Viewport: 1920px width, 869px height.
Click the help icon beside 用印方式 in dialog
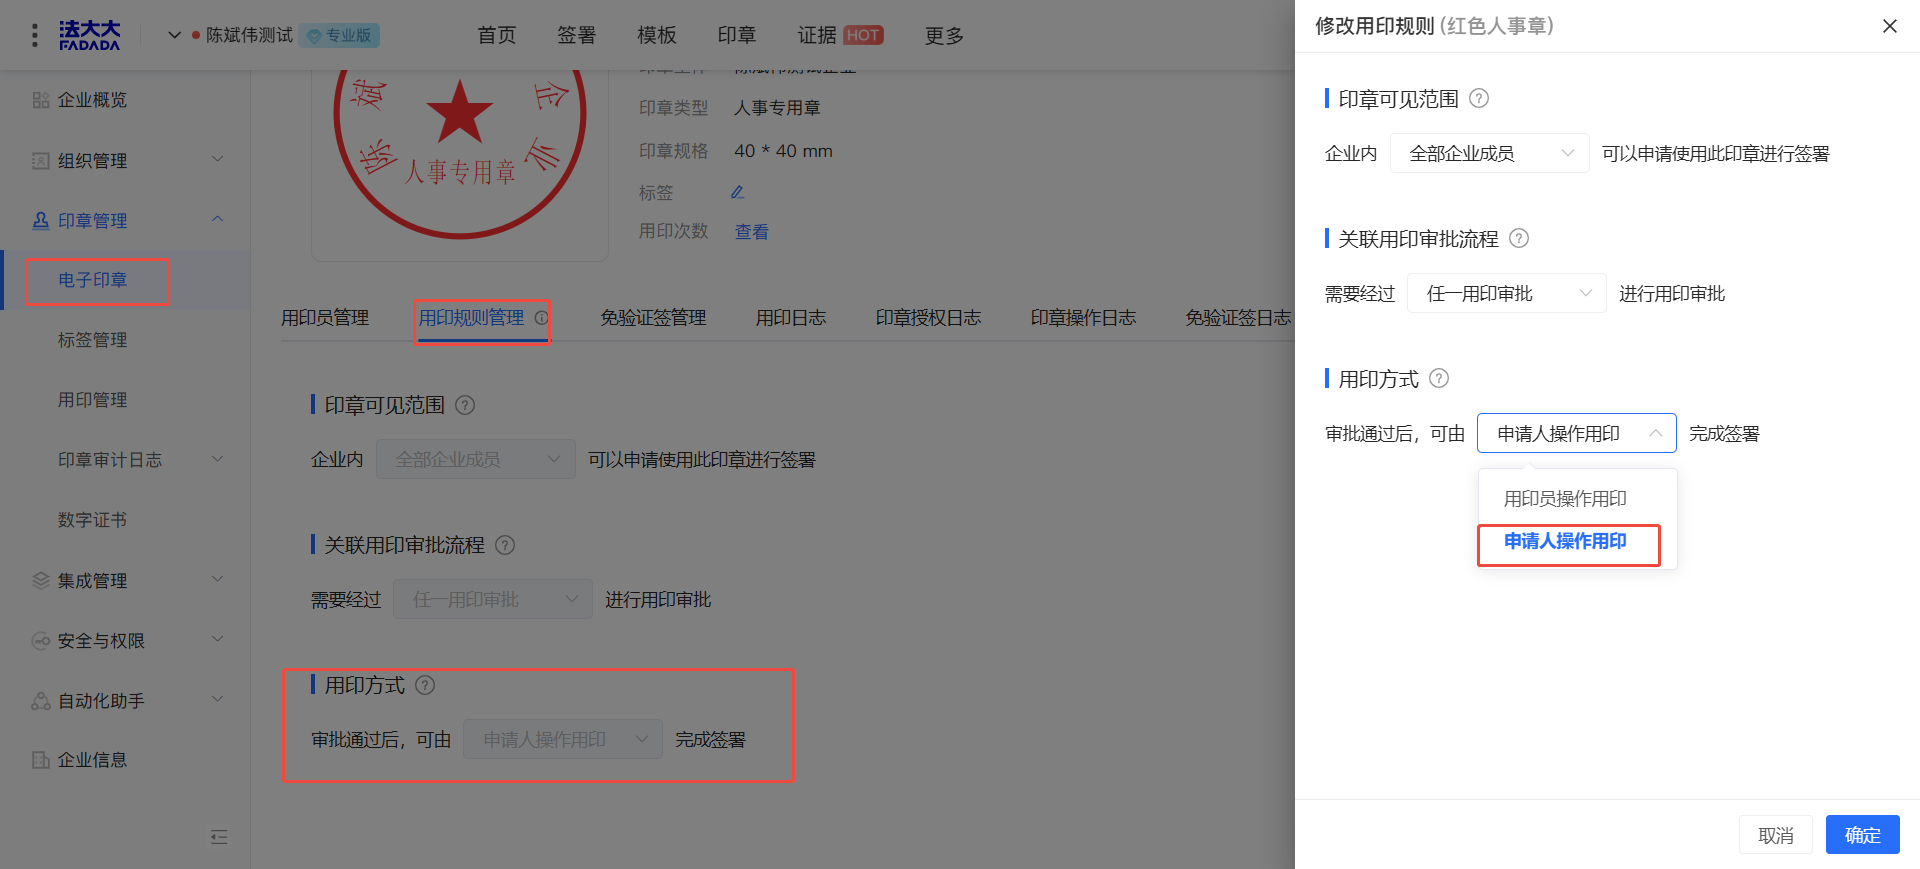point(1439,378)
